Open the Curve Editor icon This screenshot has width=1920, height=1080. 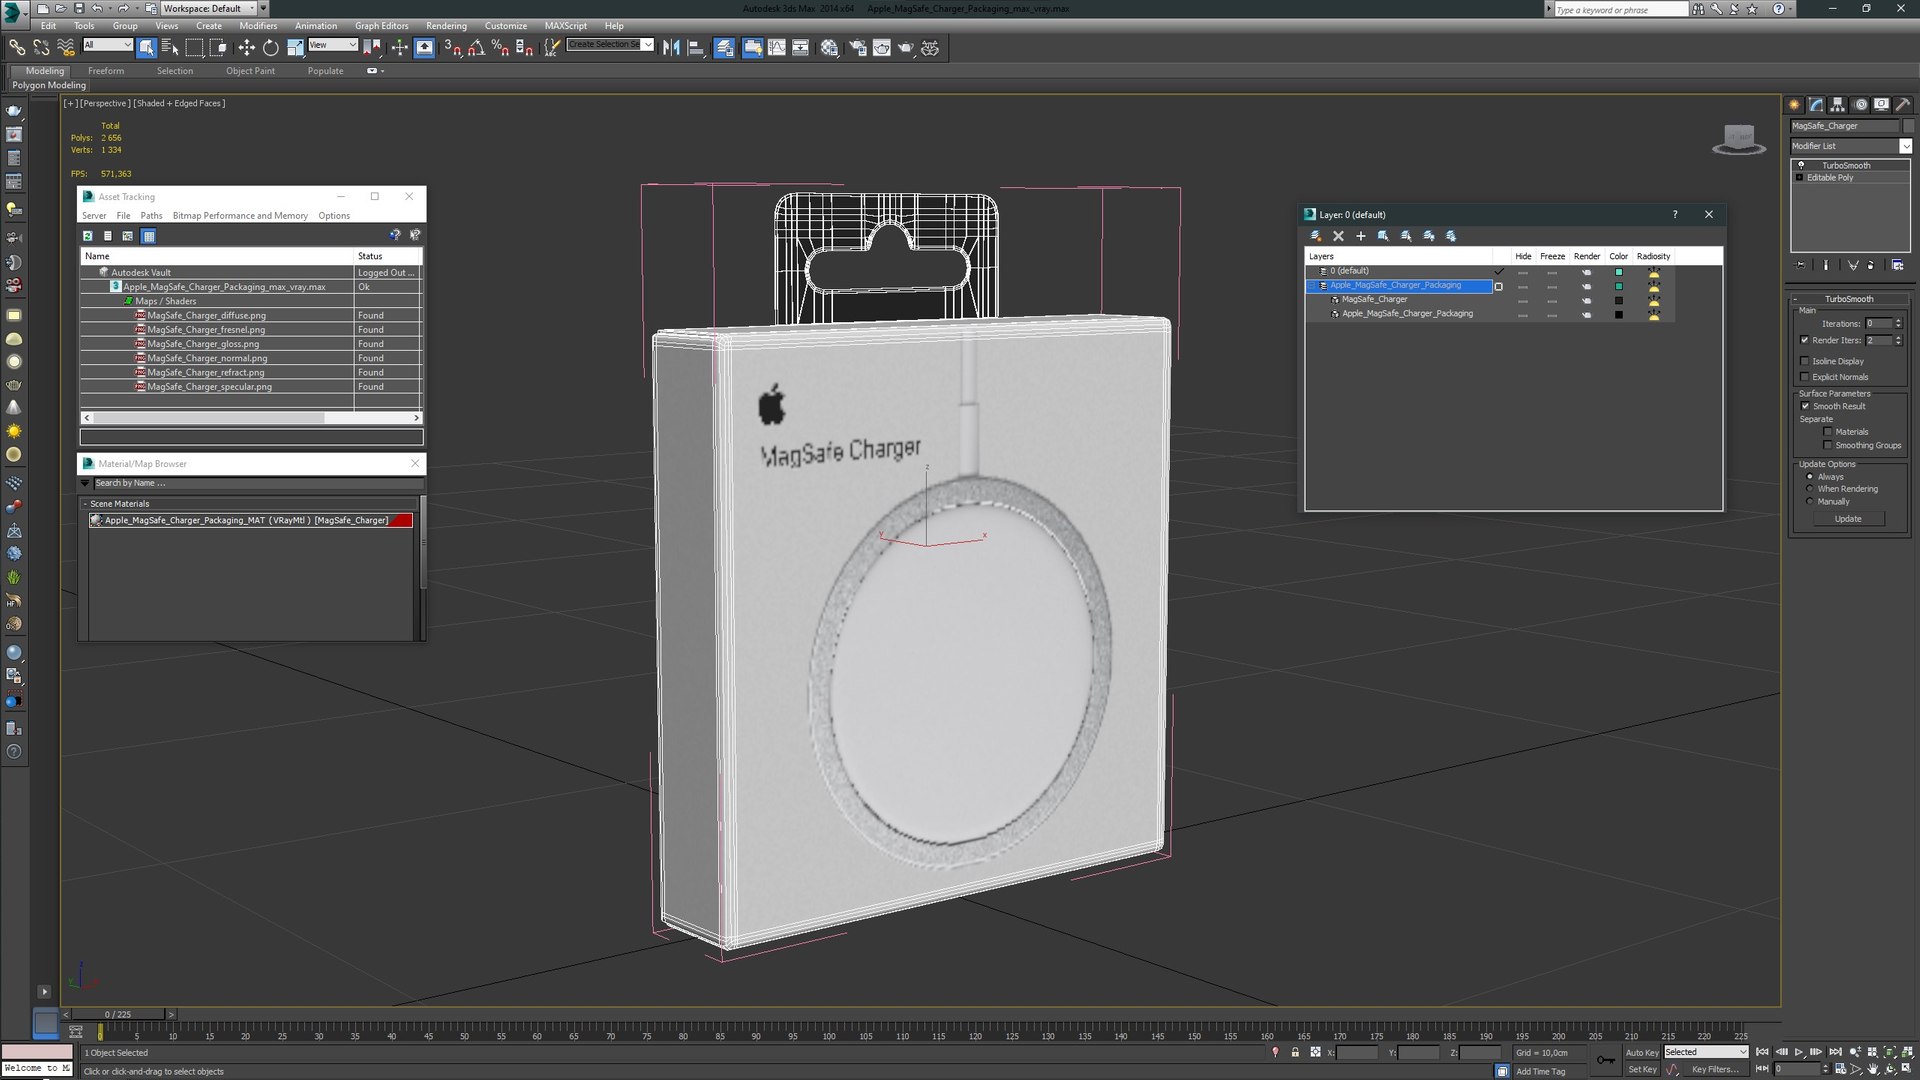tap(777, 48)
